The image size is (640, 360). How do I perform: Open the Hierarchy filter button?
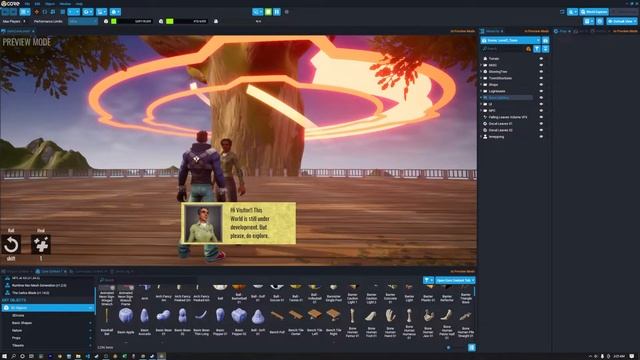click(537, 49)
